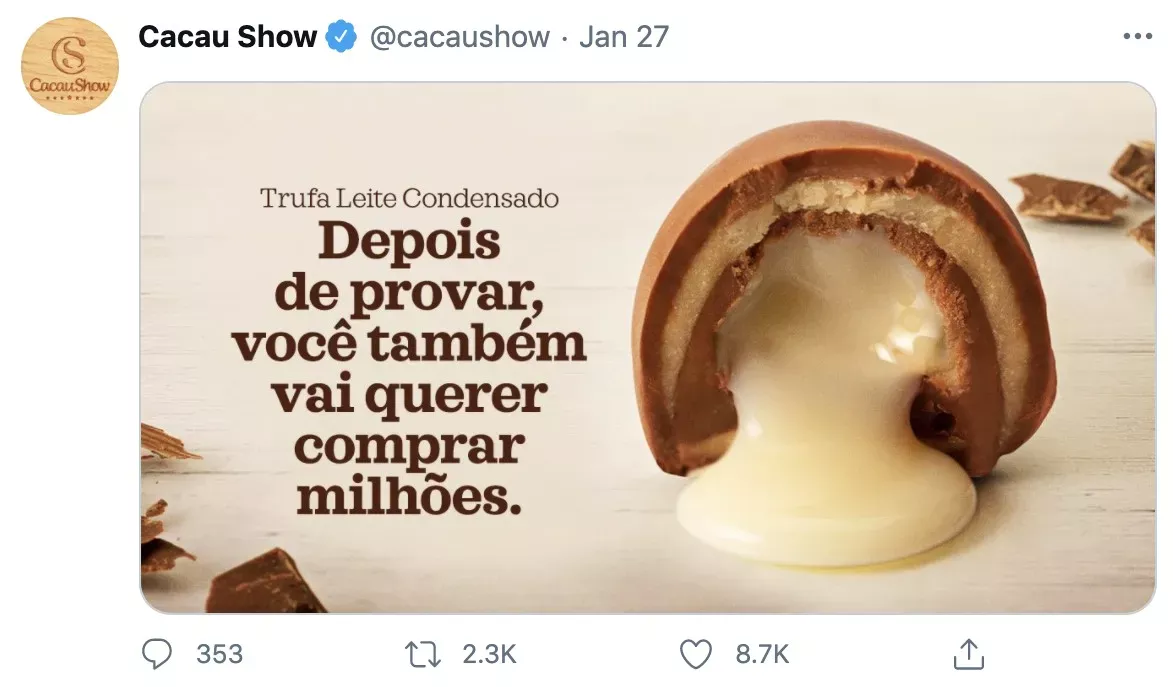1173x687 pixels.
Task: Click the 353 replies count
Action: tap(219, 654)
